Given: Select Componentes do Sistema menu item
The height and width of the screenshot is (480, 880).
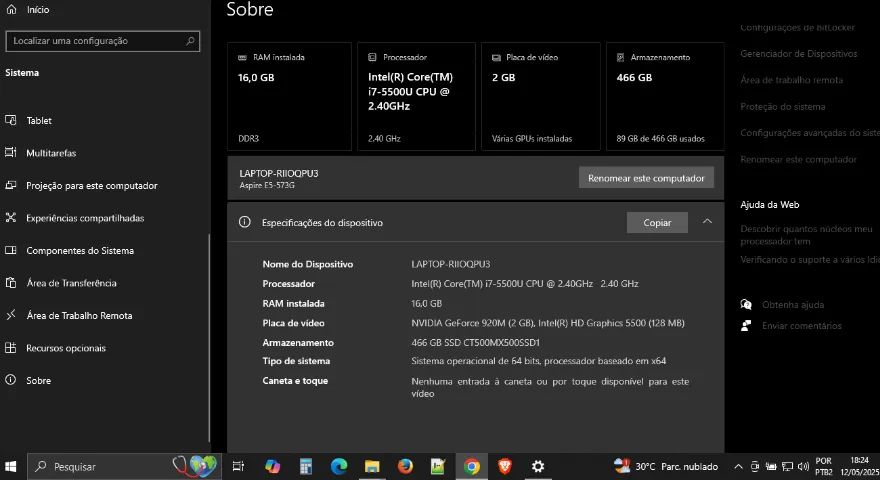Looking at the screenshot, I should click(x=80, y=250).
